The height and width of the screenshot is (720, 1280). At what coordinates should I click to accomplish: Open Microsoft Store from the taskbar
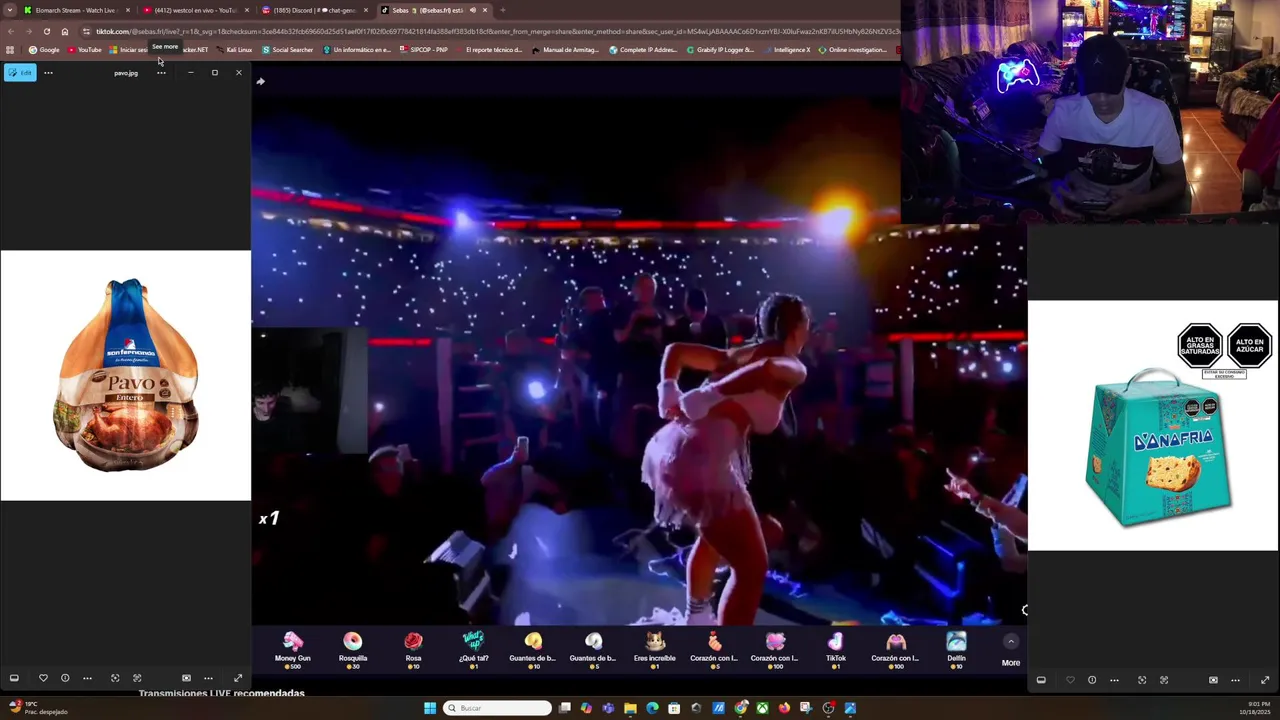(x=674, y=708)
